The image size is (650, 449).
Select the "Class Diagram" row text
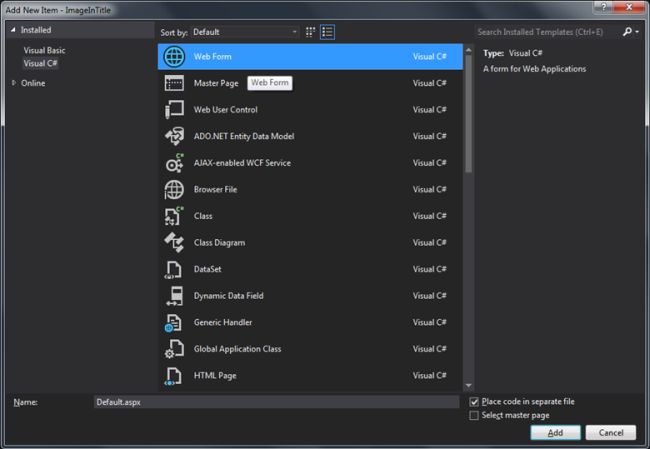click(x=219, y=243)
